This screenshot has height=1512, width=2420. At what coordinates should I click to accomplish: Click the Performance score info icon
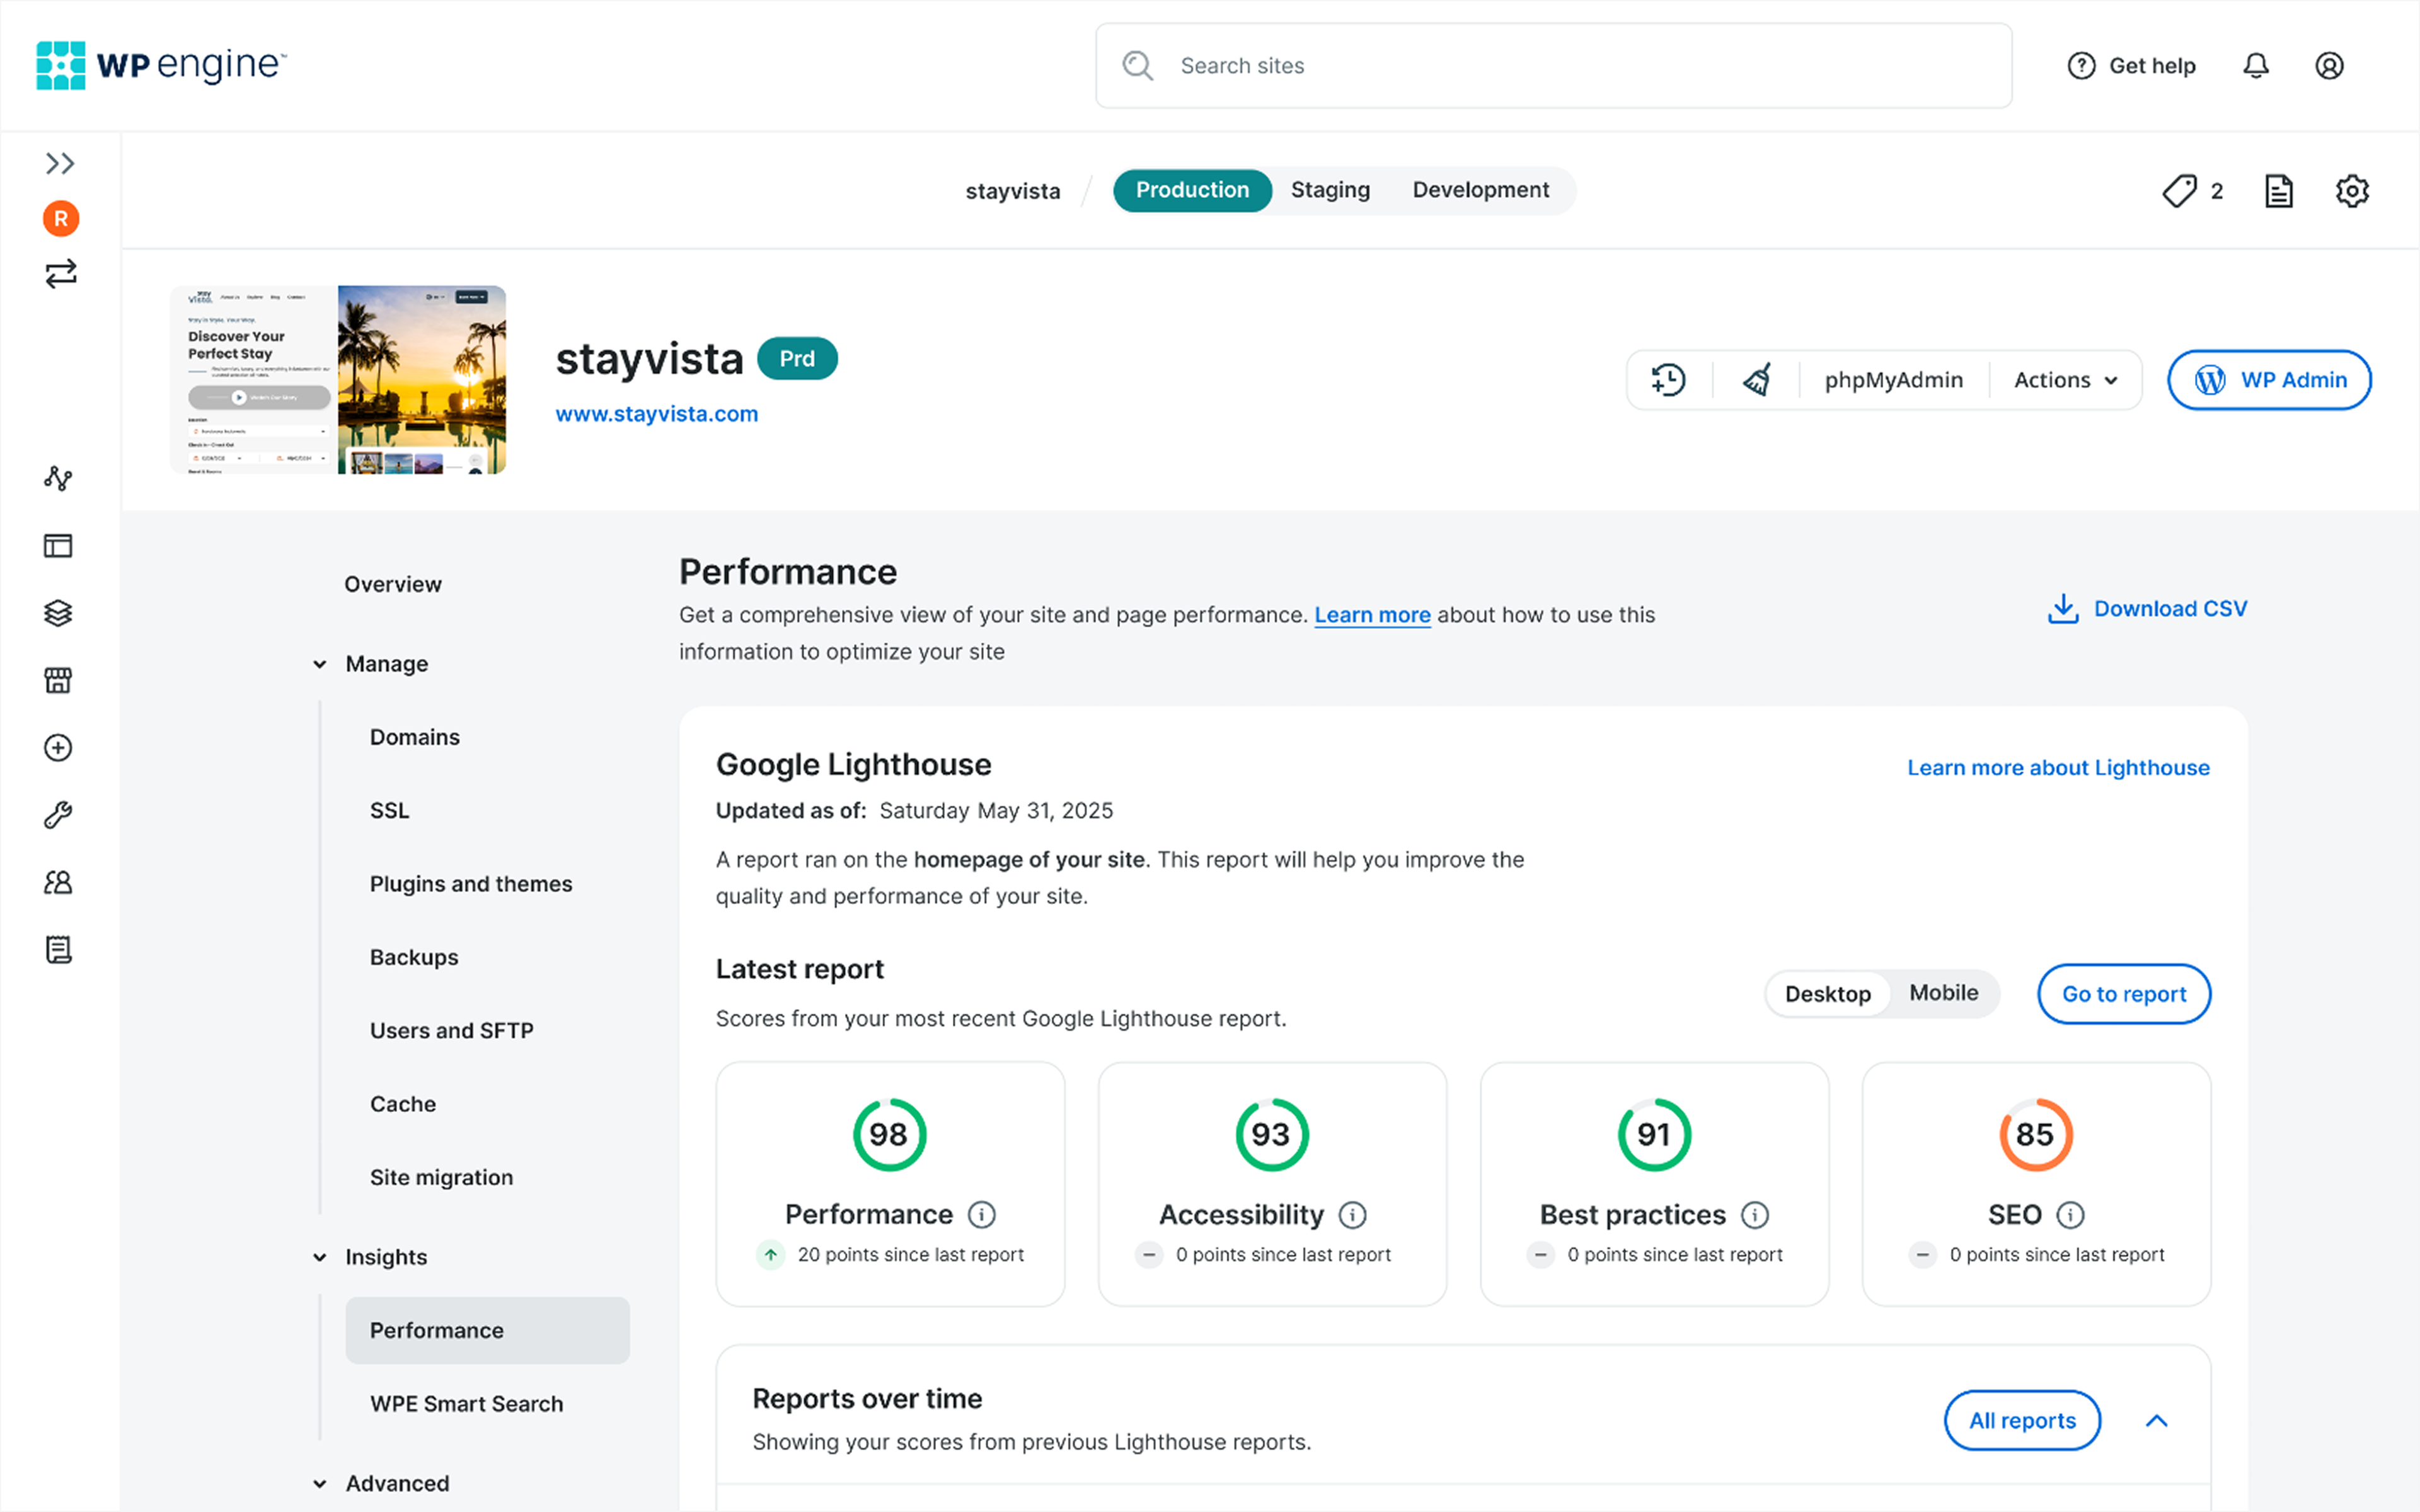(981, 1214)
